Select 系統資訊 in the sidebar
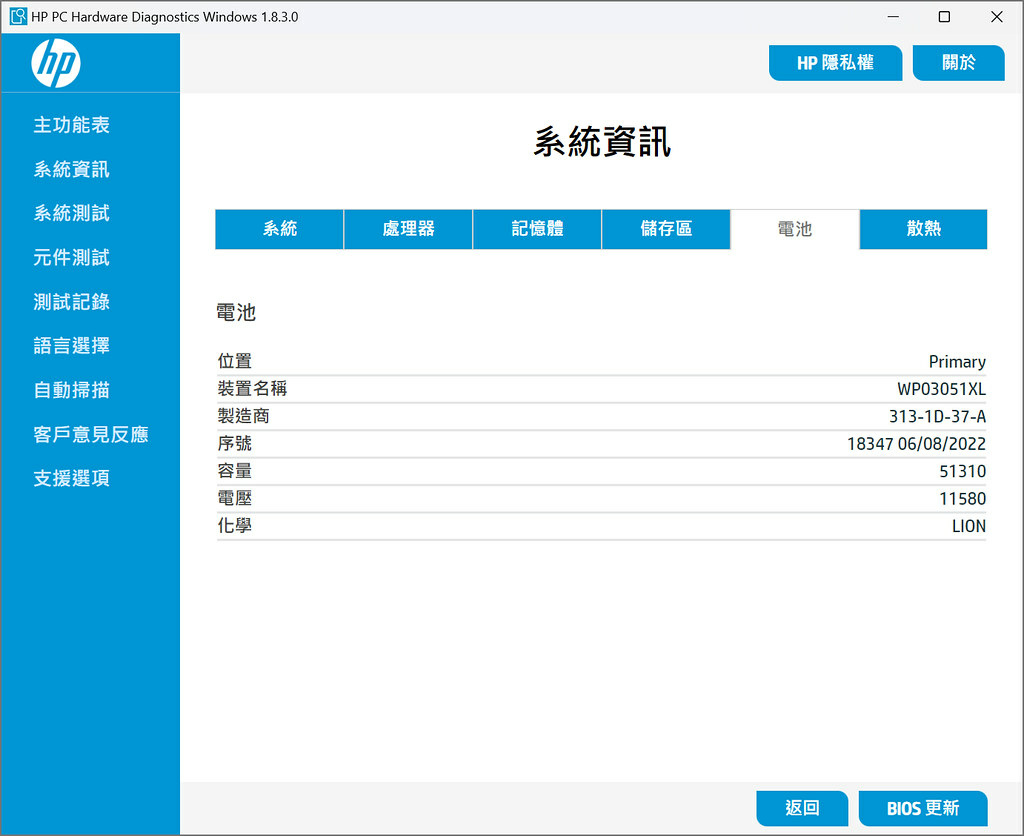Image resolution: width=1024 pixels, height=836 pixels. pos(71,169)
